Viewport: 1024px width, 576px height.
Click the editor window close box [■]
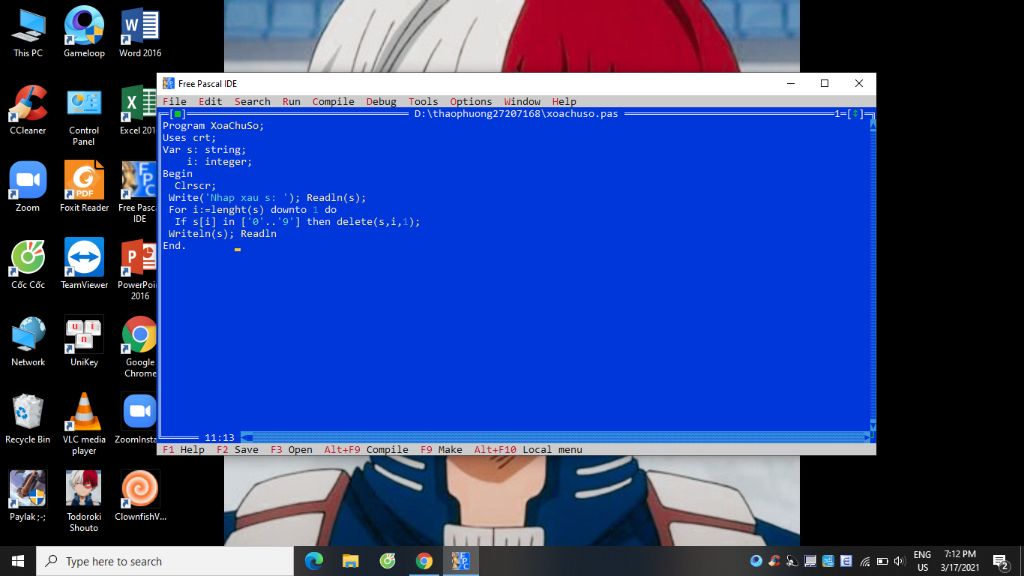click(178, 114)
